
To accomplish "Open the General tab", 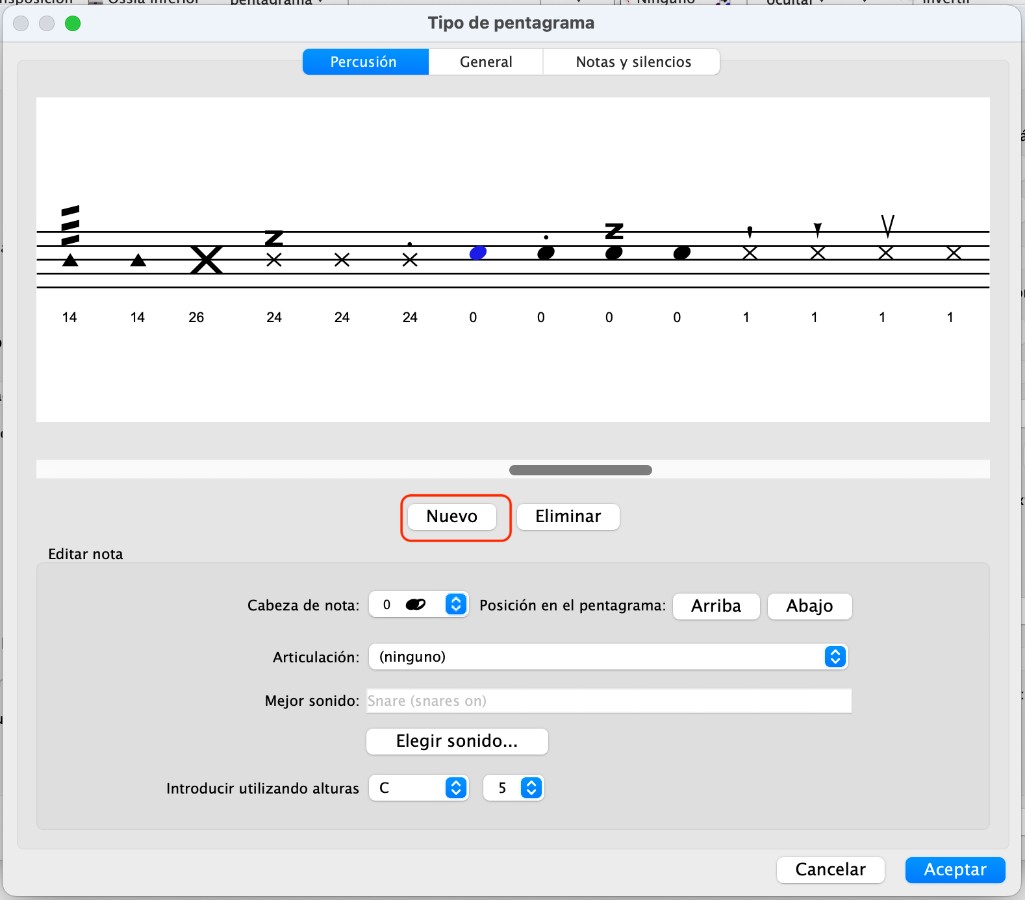I will pyautogui.click(x=486, y=62).
